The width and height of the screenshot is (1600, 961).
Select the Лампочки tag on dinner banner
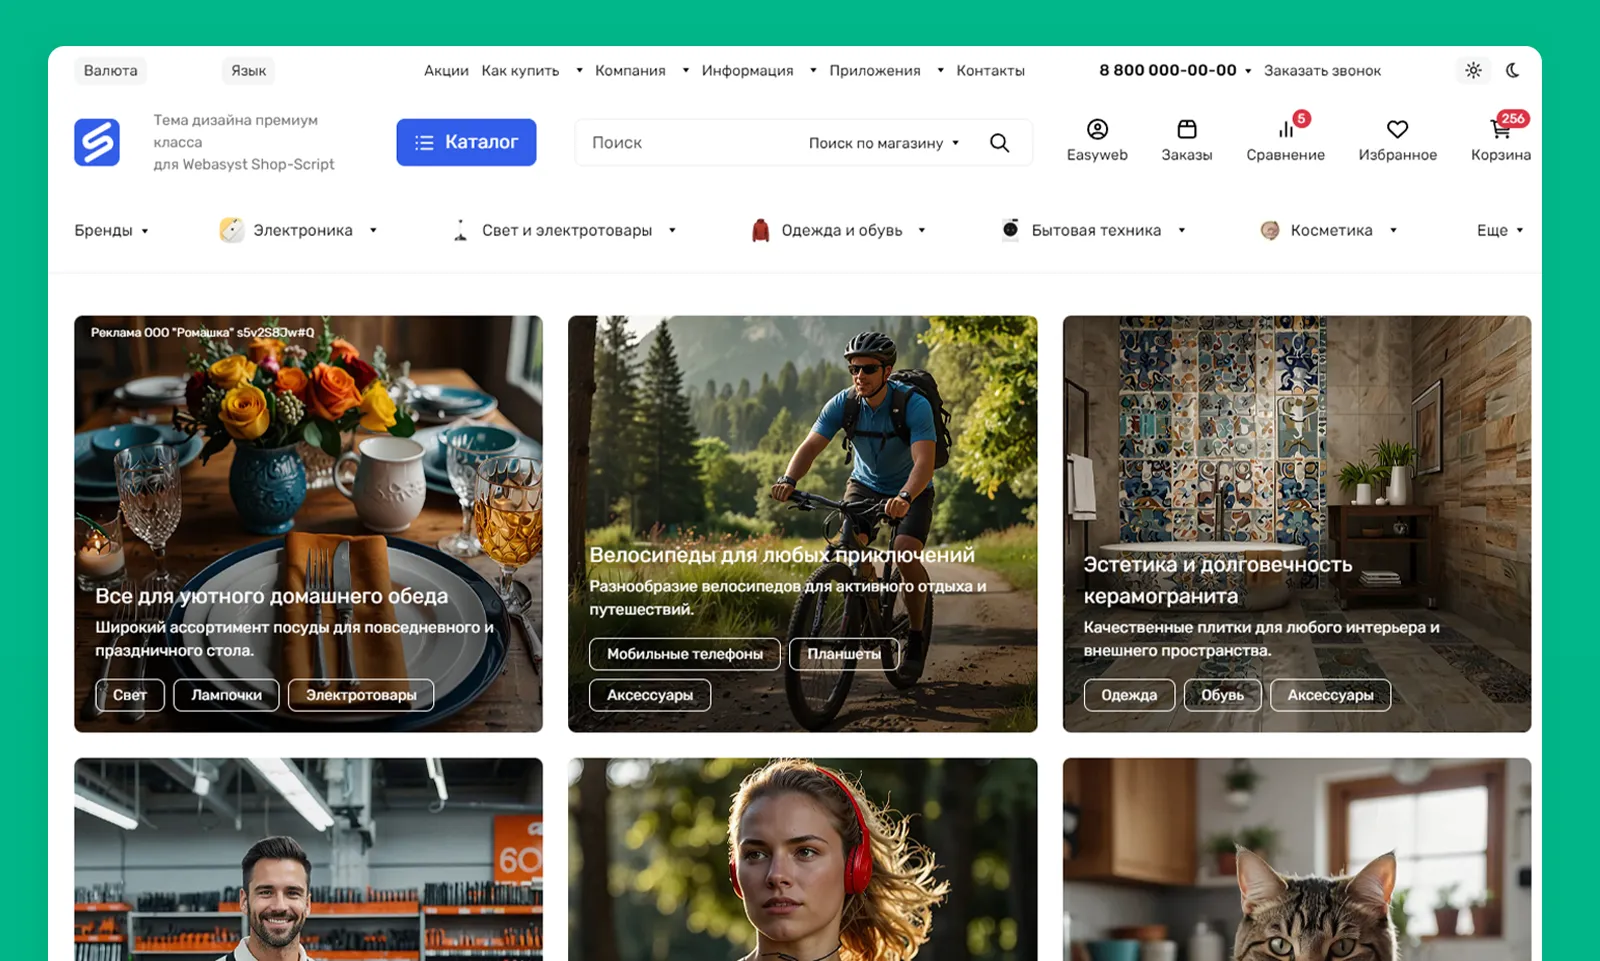point(226,695)
